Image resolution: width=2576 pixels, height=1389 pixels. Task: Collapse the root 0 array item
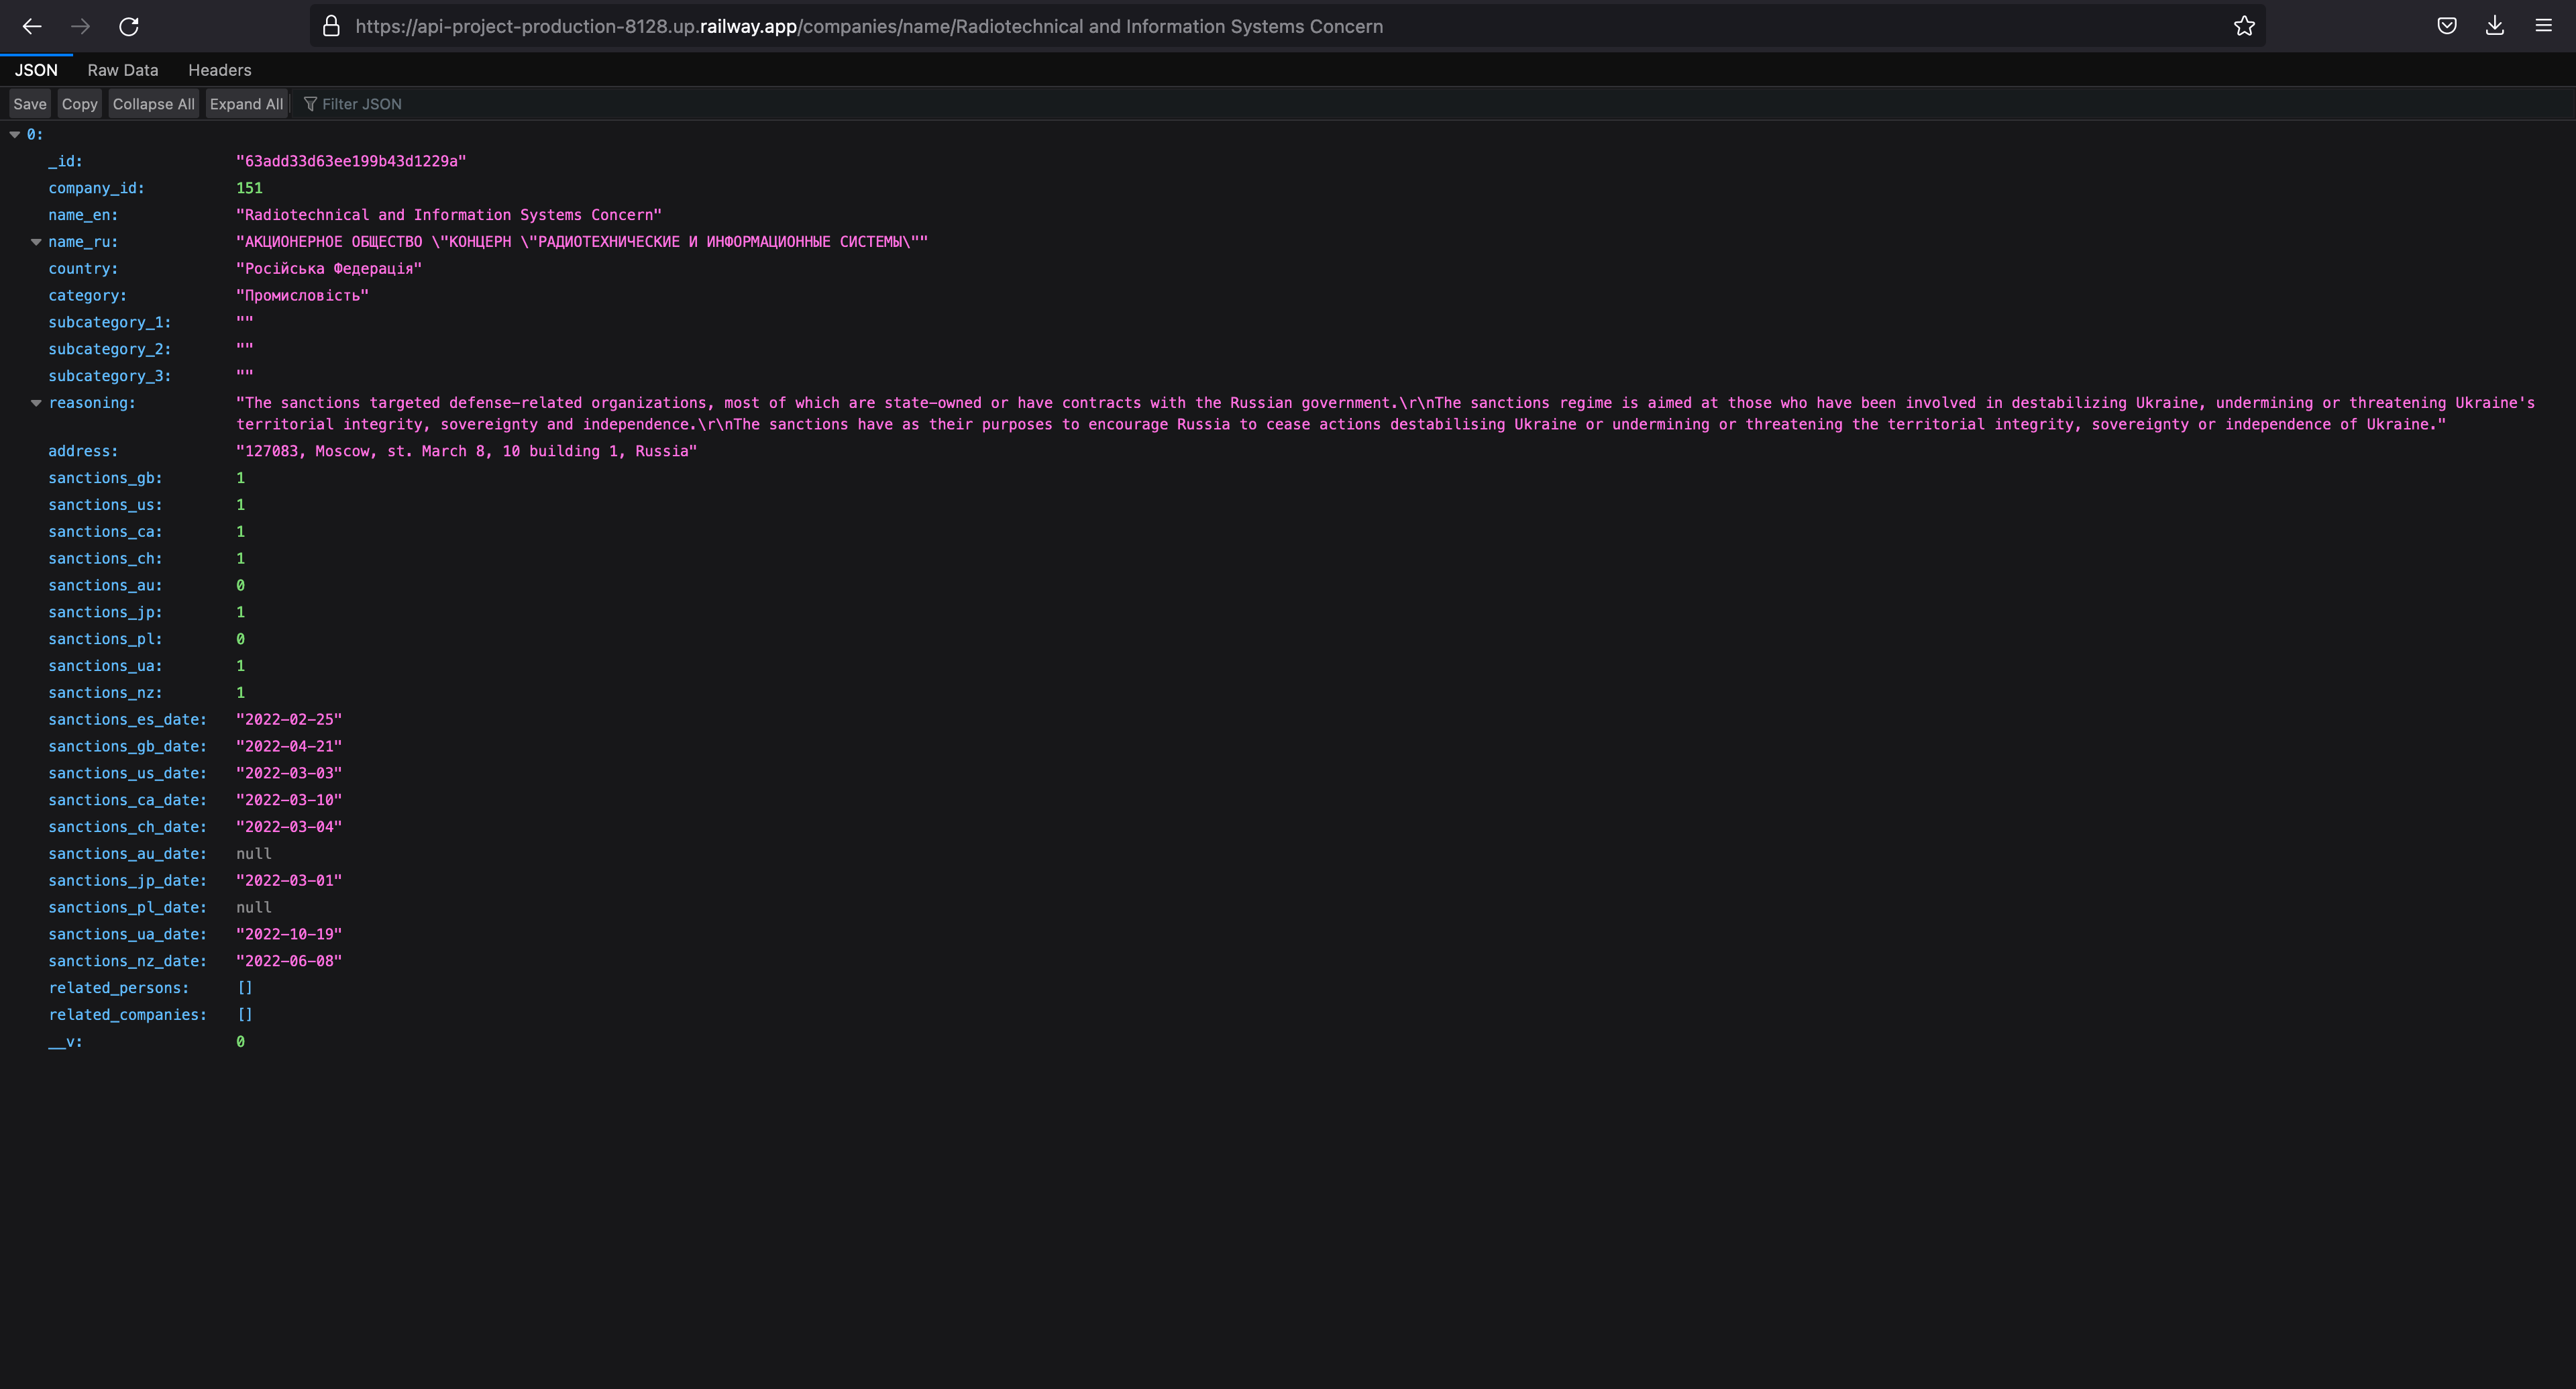click(15, 134)
